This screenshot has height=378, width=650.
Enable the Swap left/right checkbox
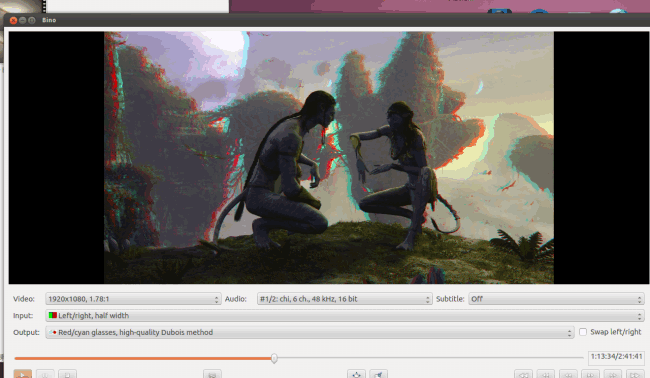pos(583,332)
